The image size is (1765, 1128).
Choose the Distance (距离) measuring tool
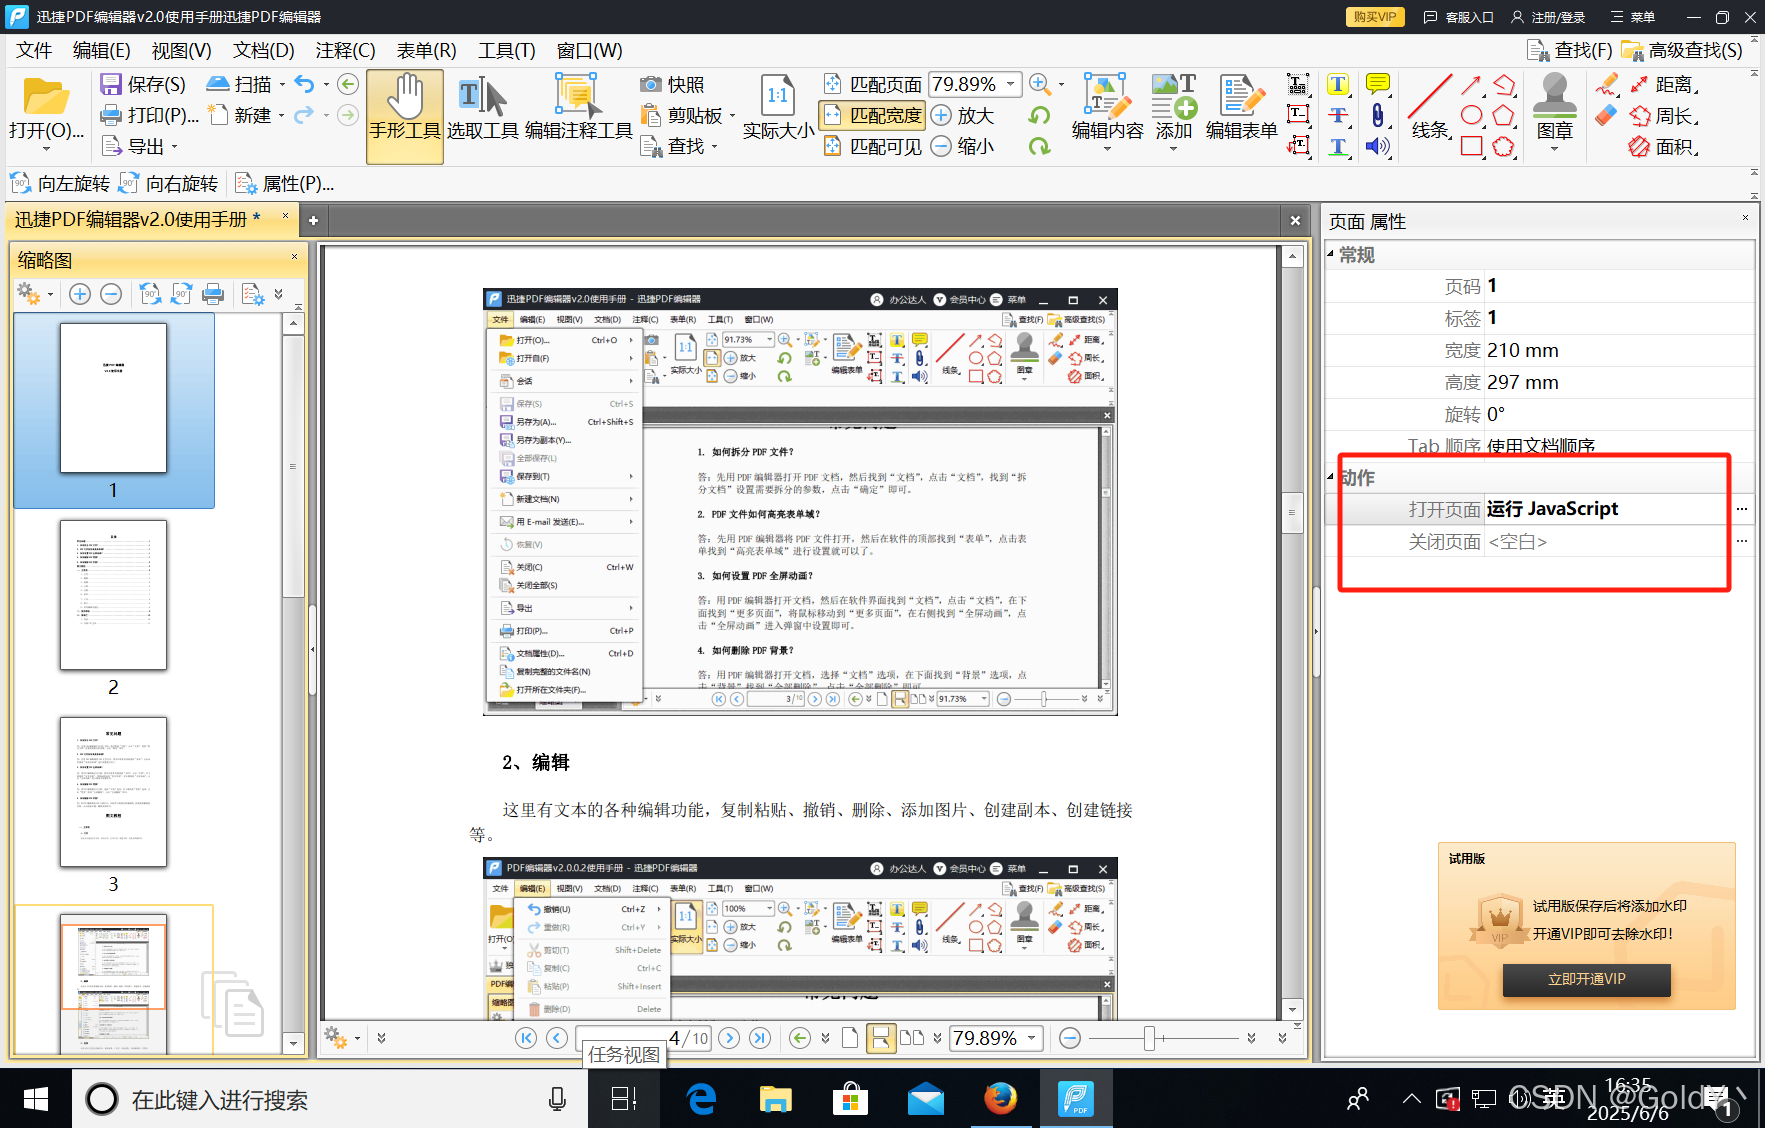pos(1665,85)
